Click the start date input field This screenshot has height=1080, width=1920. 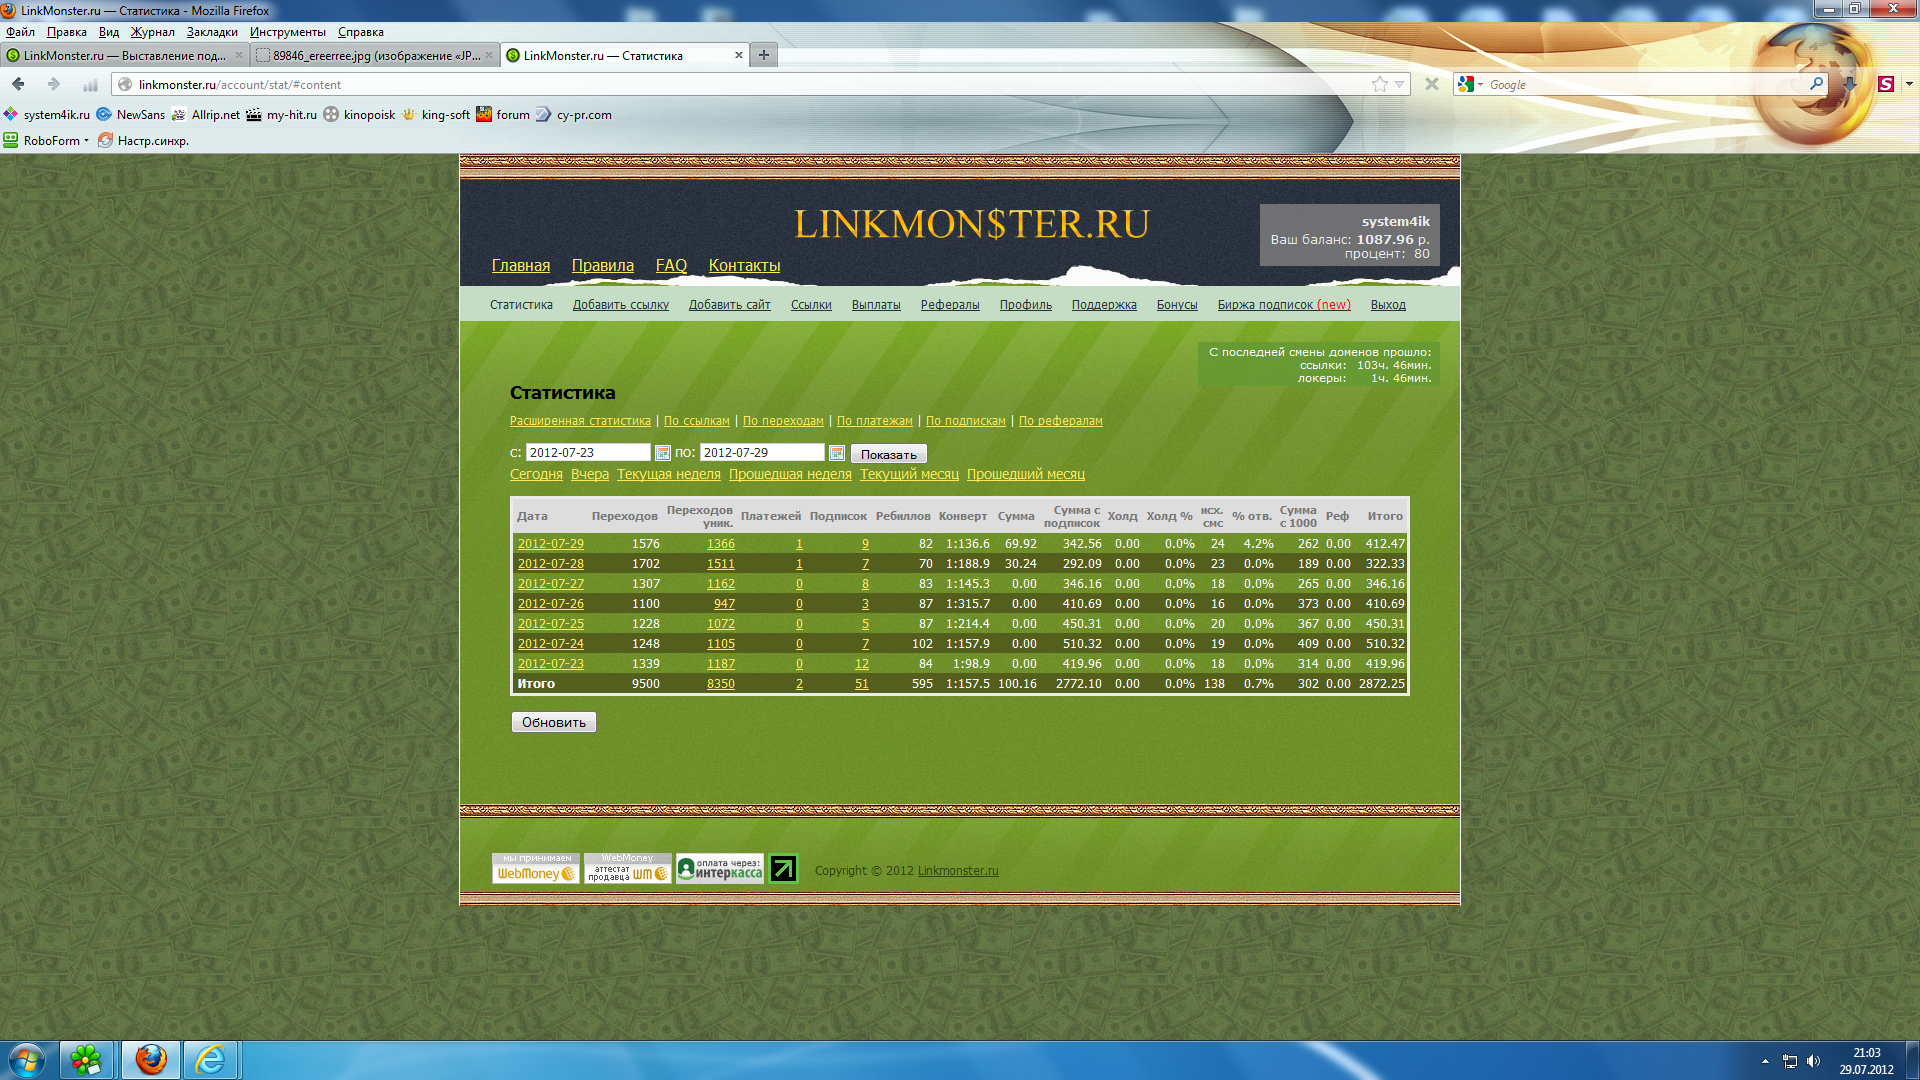click(588, 453)
